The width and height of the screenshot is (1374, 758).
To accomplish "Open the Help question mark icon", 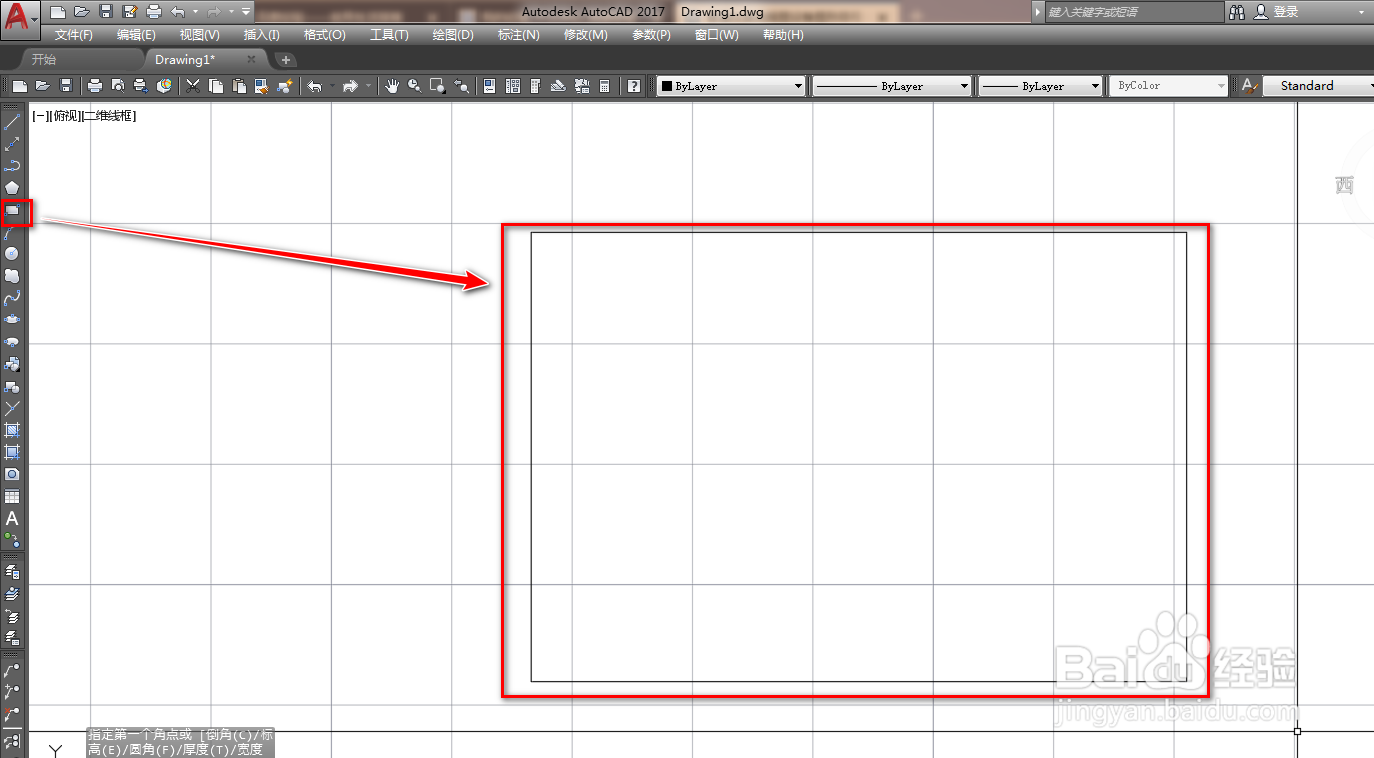I will (634, 86).
